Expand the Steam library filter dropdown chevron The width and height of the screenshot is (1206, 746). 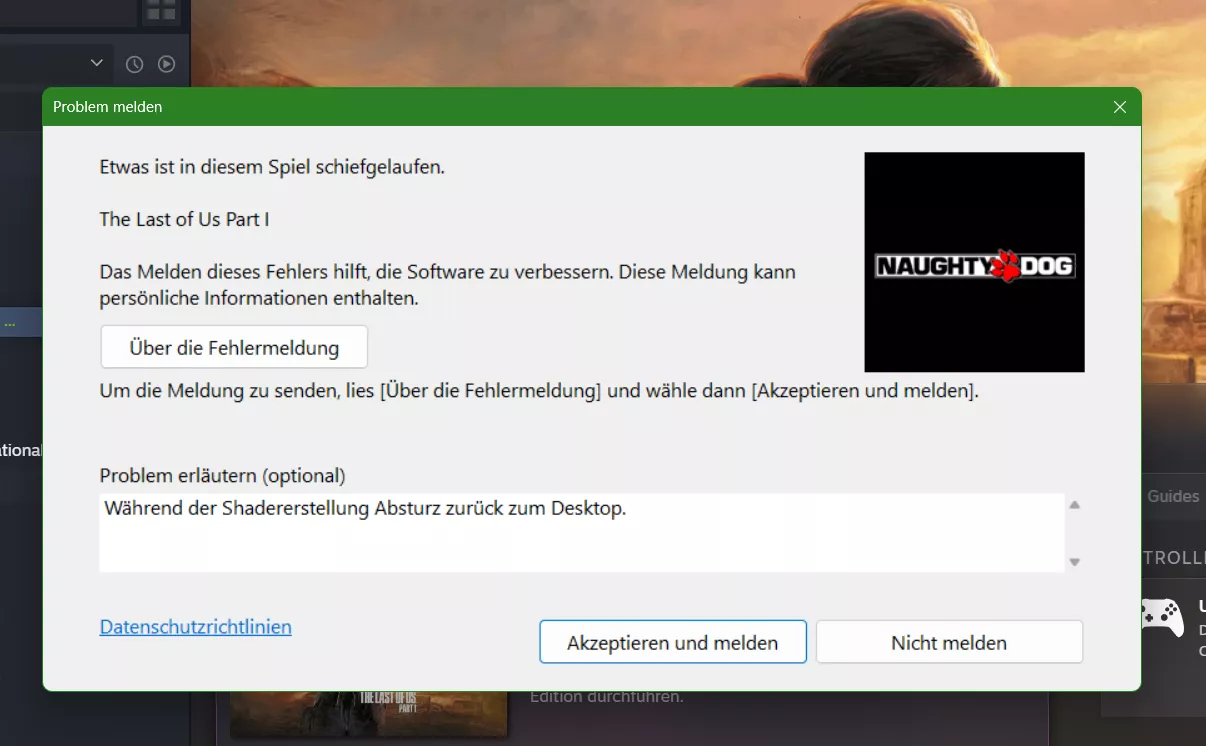[97, 63]
